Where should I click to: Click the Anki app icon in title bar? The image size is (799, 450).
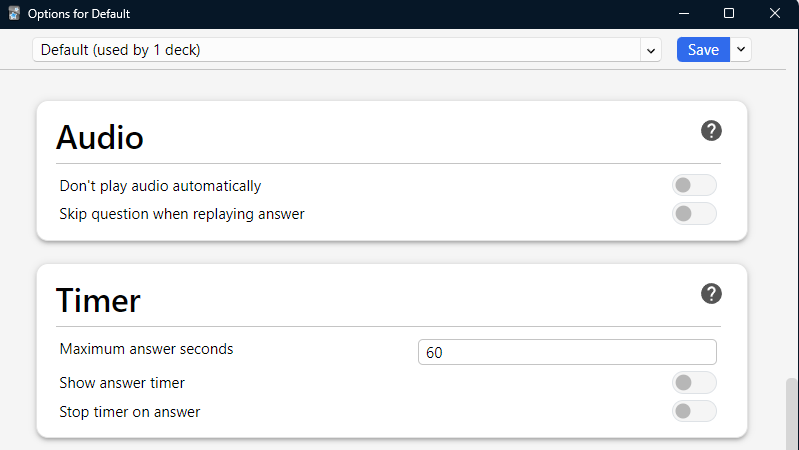point(15,14)
